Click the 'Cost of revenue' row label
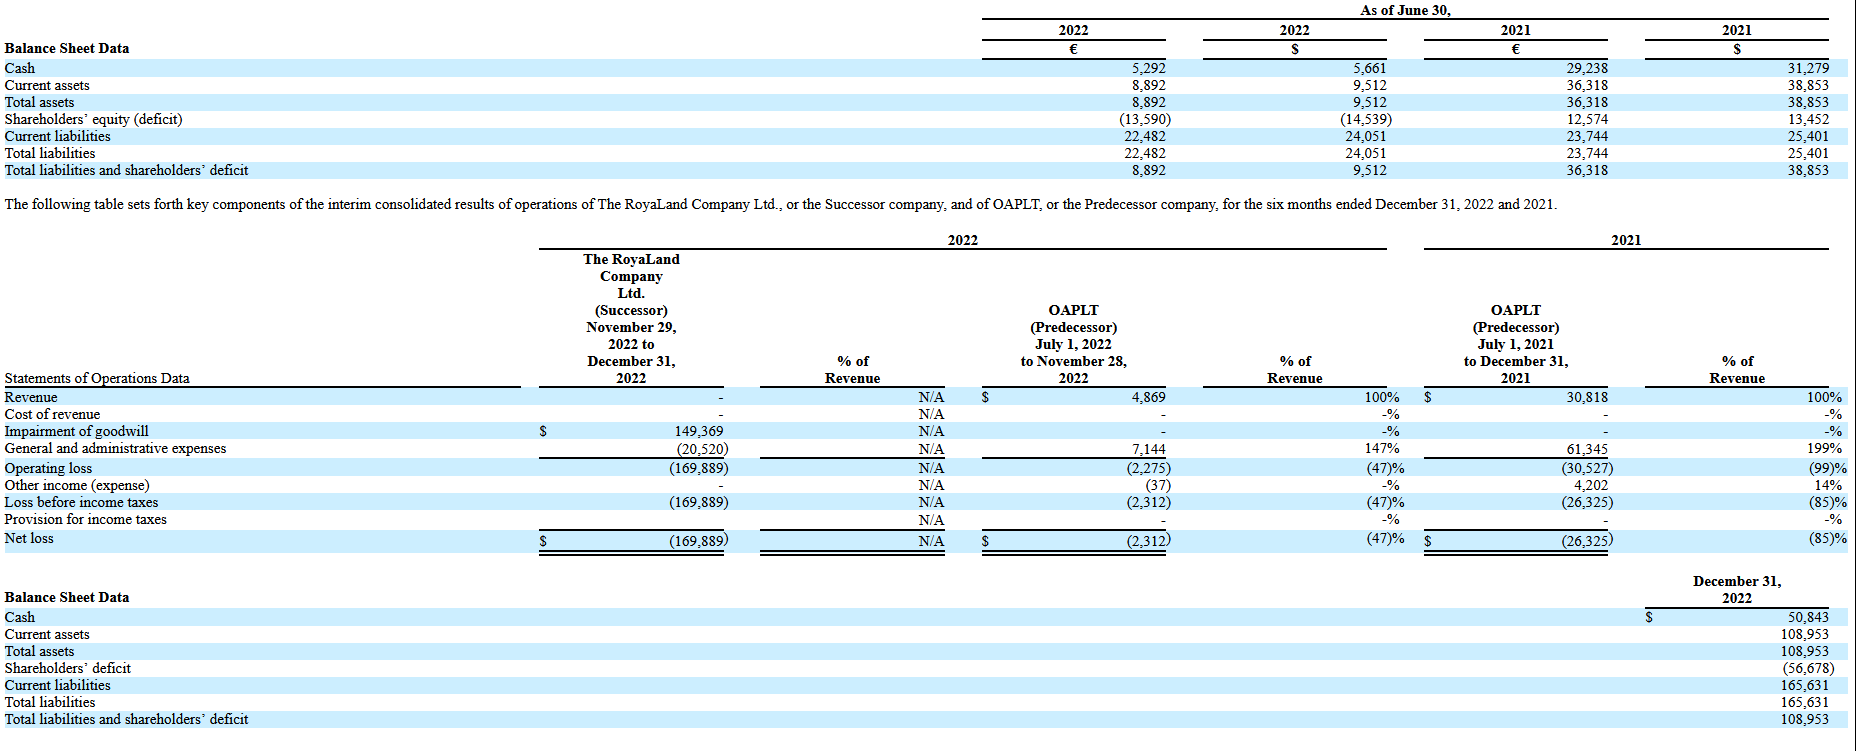 52,414
